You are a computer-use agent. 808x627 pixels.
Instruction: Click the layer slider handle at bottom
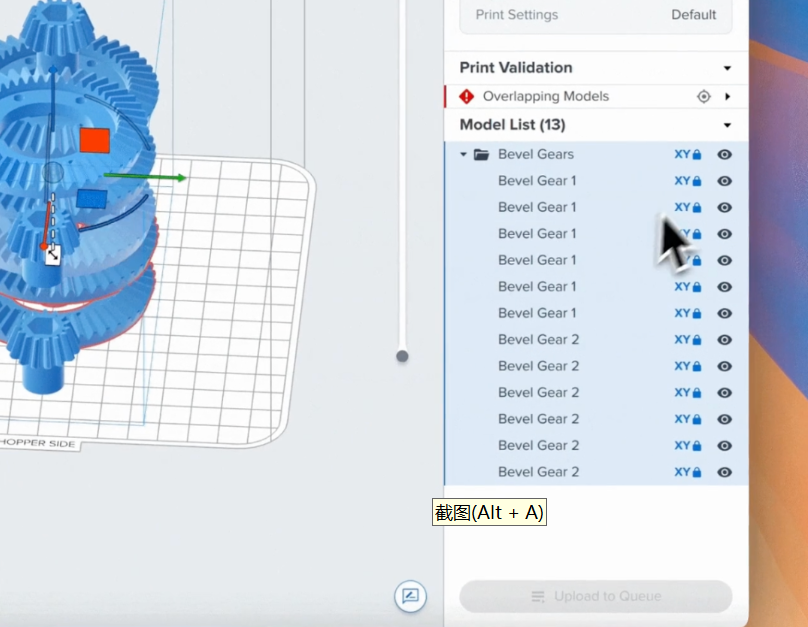coord(402,355)
